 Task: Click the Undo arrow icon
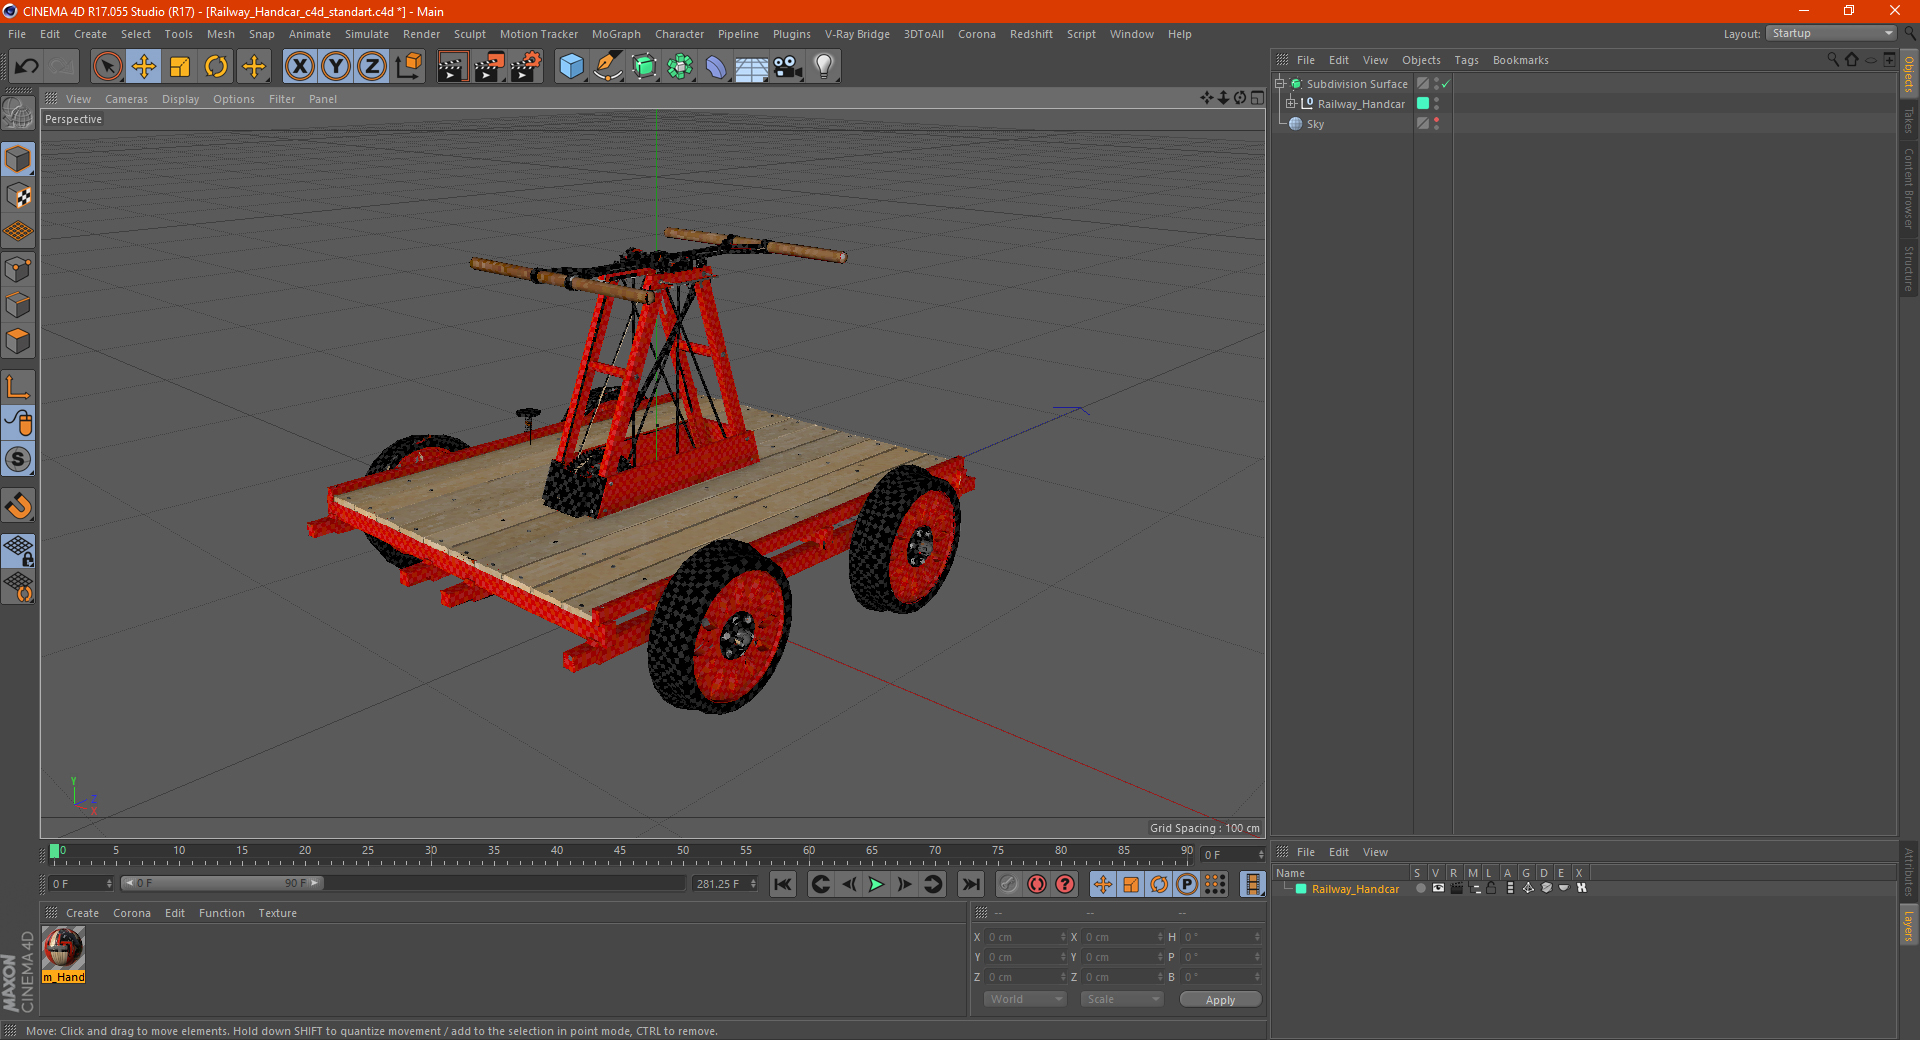(x=27, y=67)
